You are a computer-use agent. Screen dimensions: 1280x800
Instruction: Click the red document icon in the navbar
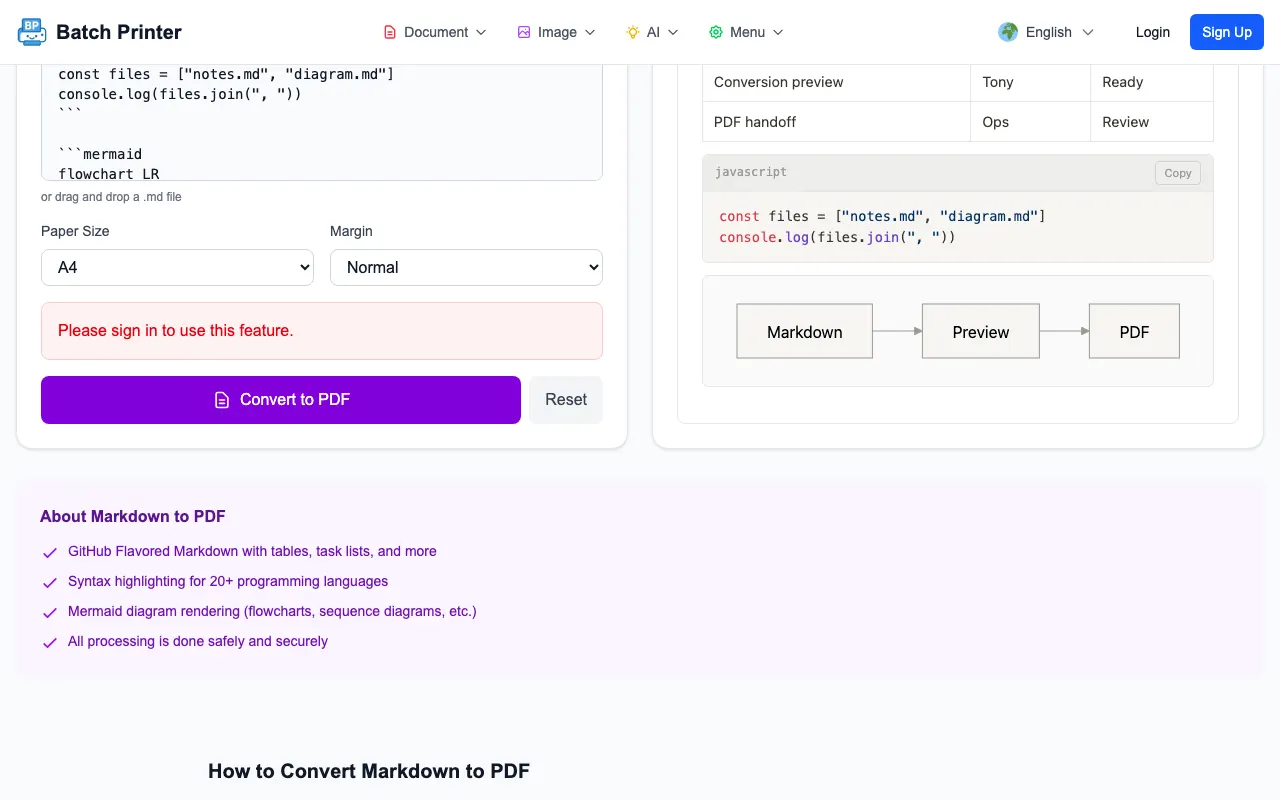point(390,32)
